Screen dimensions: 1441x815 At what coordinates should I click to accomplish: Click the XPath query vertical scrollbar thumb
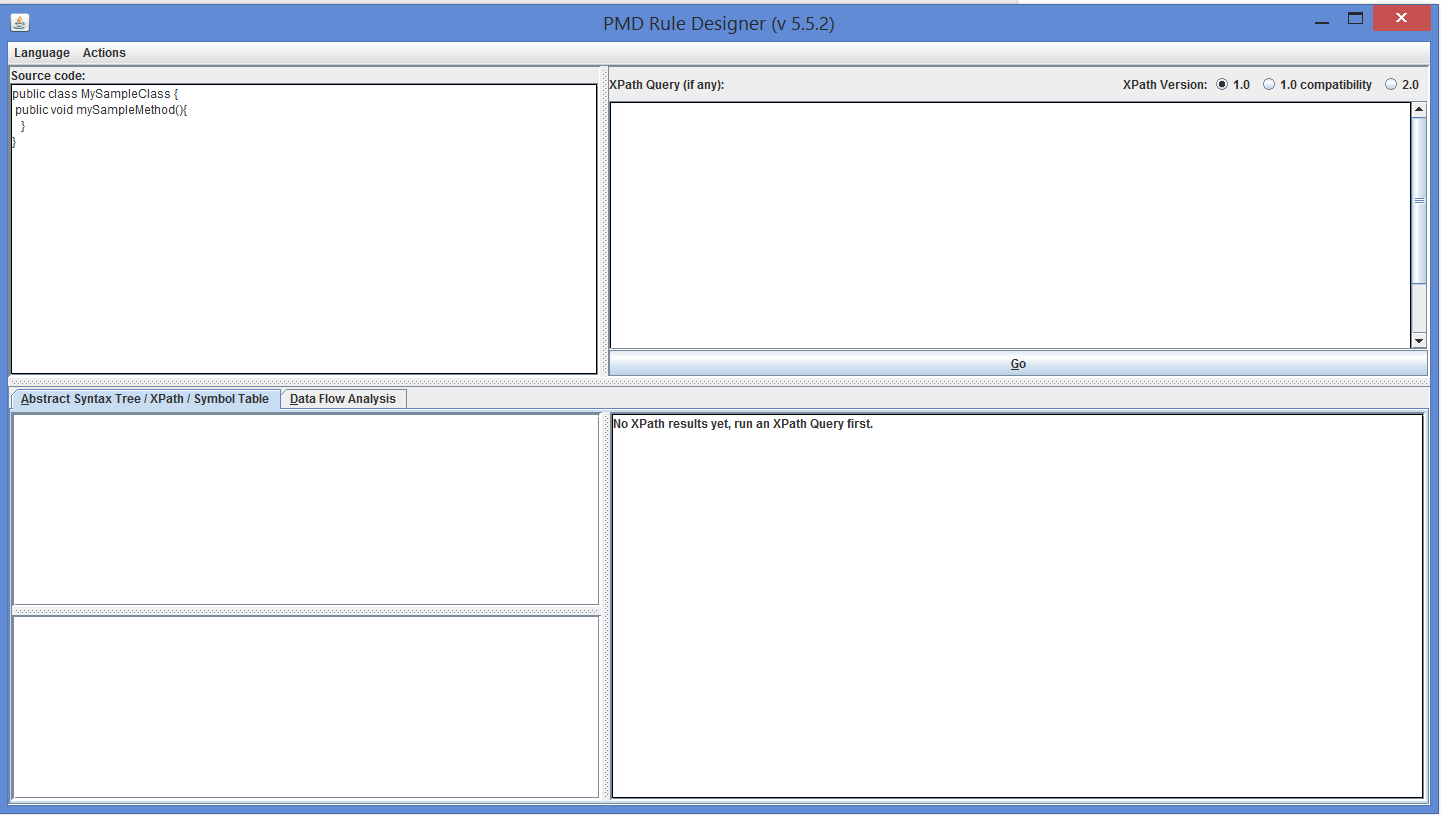click(x=1419, y=200)
